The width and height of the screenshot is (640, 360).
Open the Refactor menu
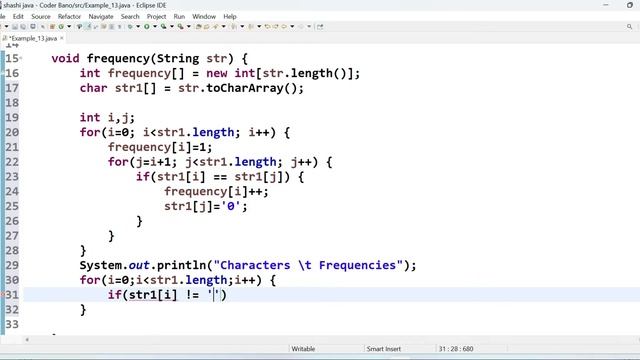tap(69, 16)
